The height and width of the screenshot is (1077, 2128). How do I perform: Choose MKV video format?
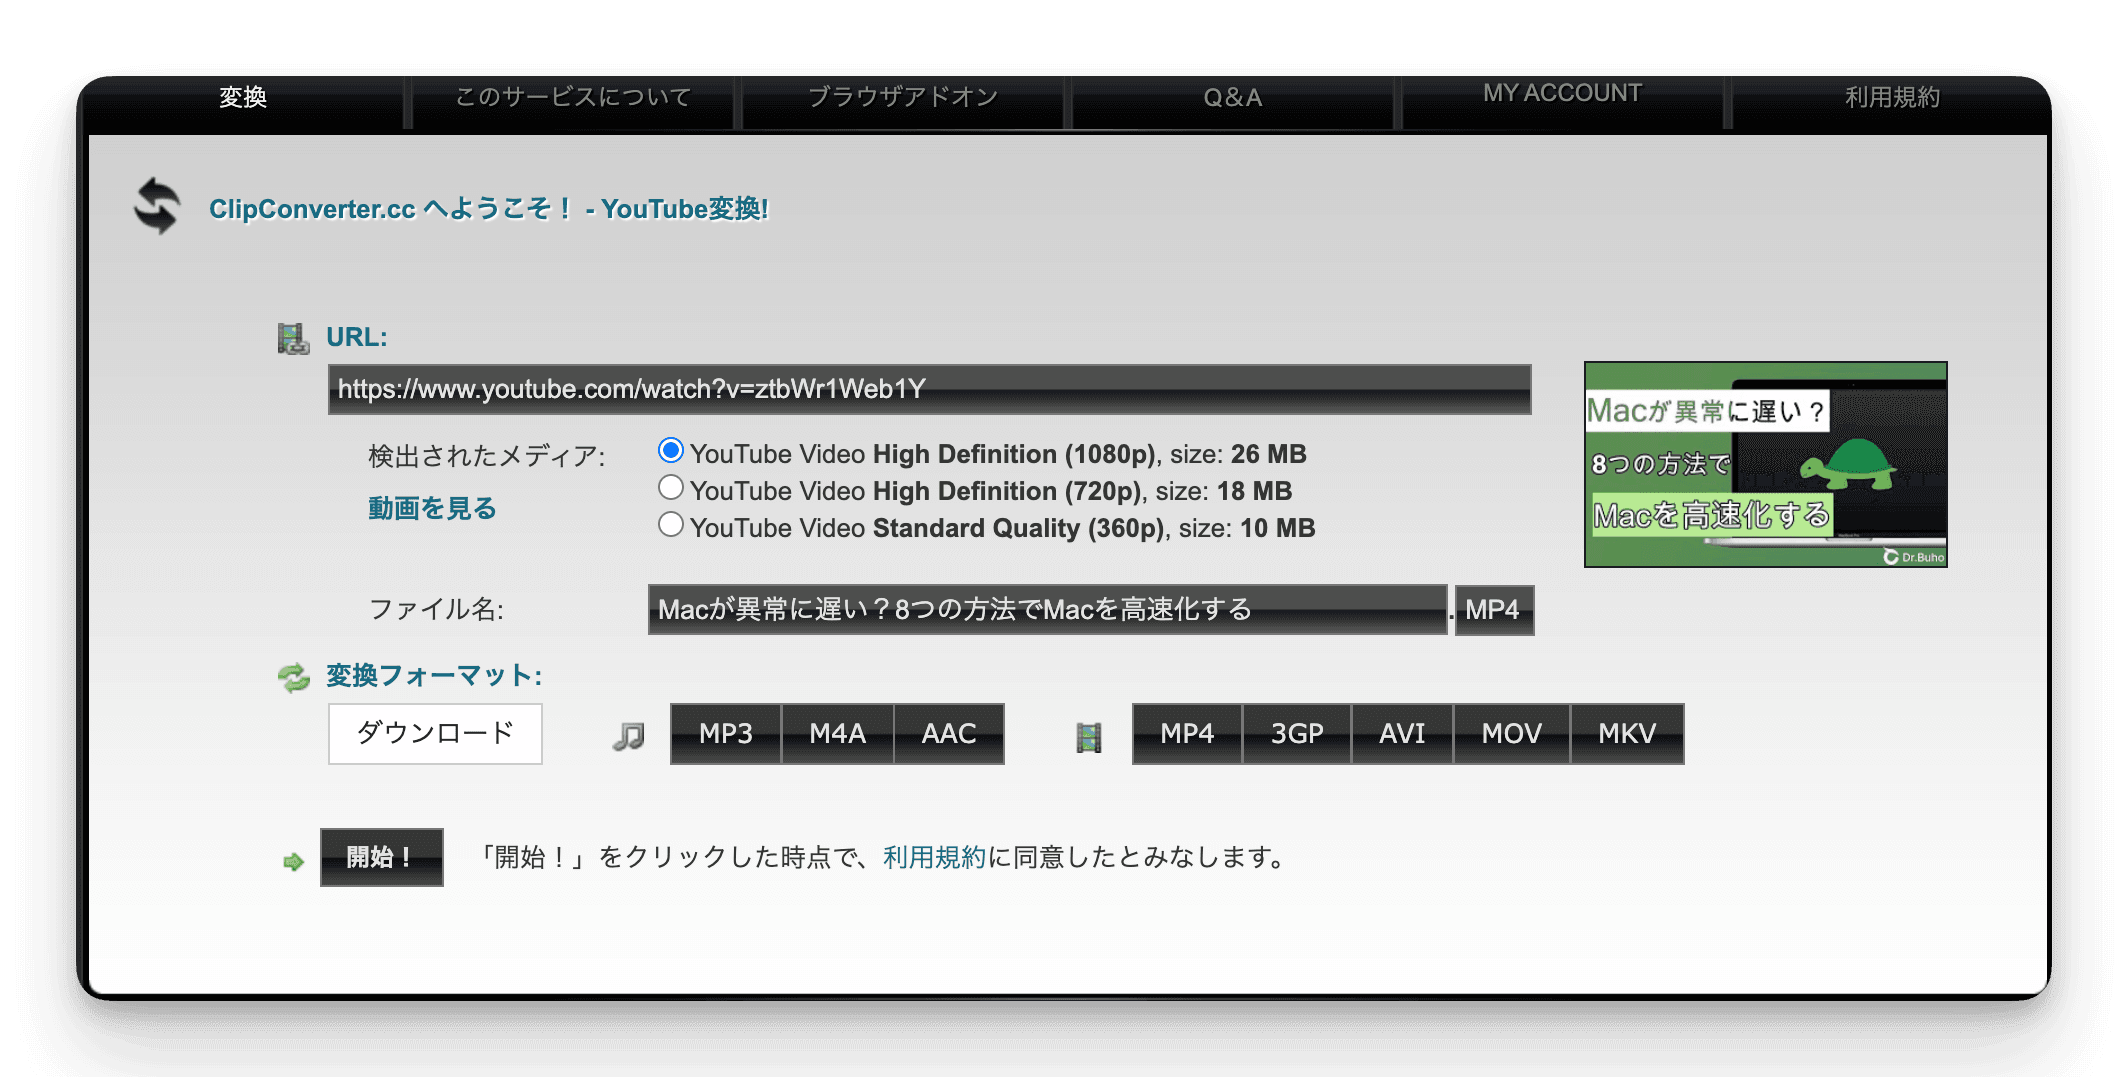tap(1627, 734)
